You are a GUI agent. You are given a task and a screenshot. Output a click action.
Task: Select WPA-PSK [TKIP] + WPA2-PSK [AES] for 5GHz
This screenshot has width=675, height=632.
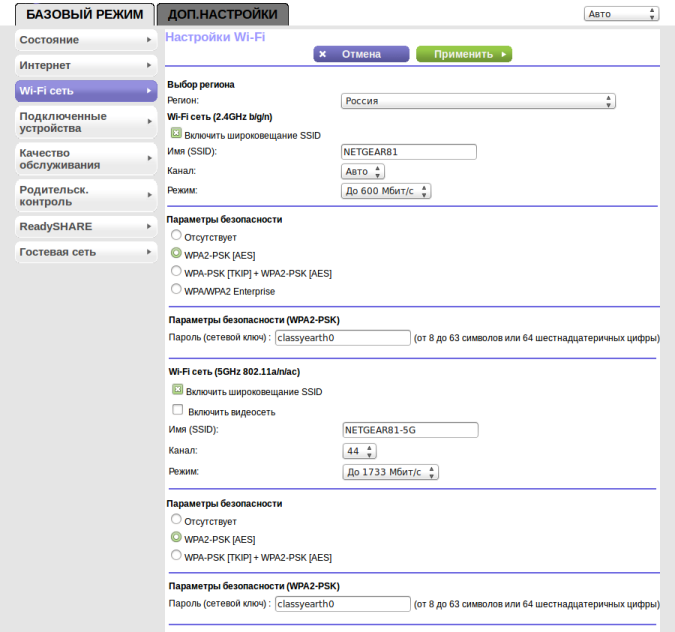[x=176, y=555]
